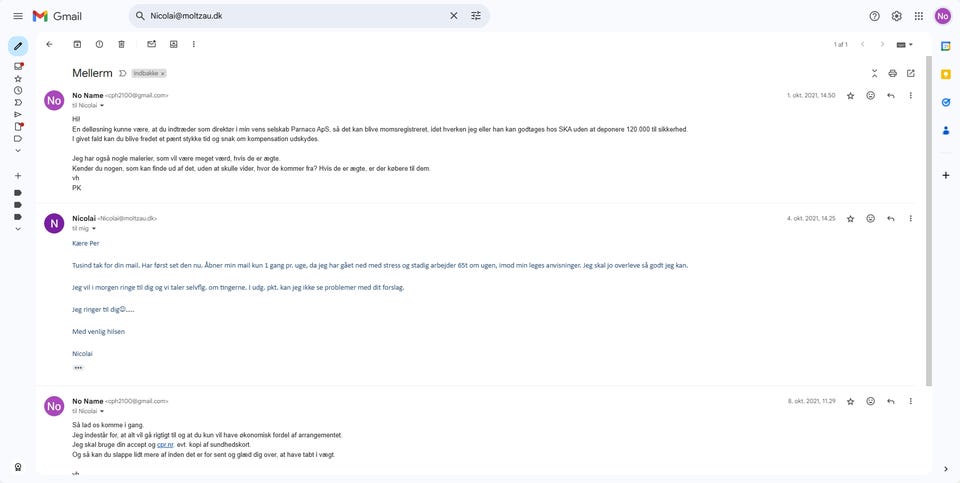Open Settings gear icon
This screenshot has height=483, width=960.
click(896, 16)
